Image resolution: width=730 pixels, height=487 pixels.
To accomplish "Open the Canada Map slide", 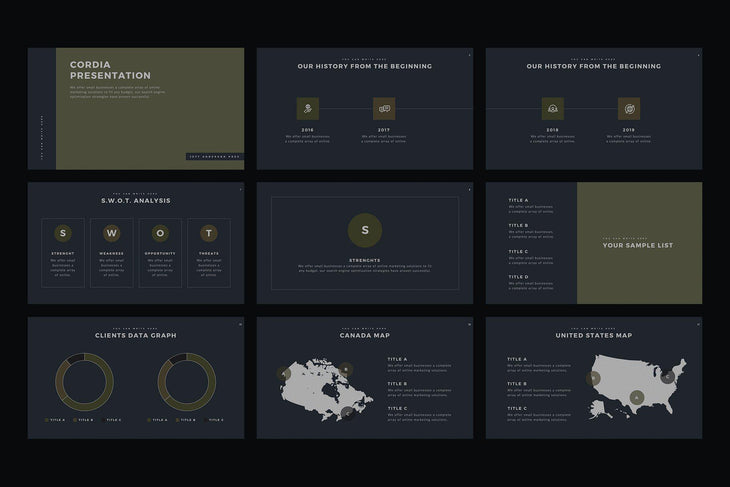I will [365, 378].
